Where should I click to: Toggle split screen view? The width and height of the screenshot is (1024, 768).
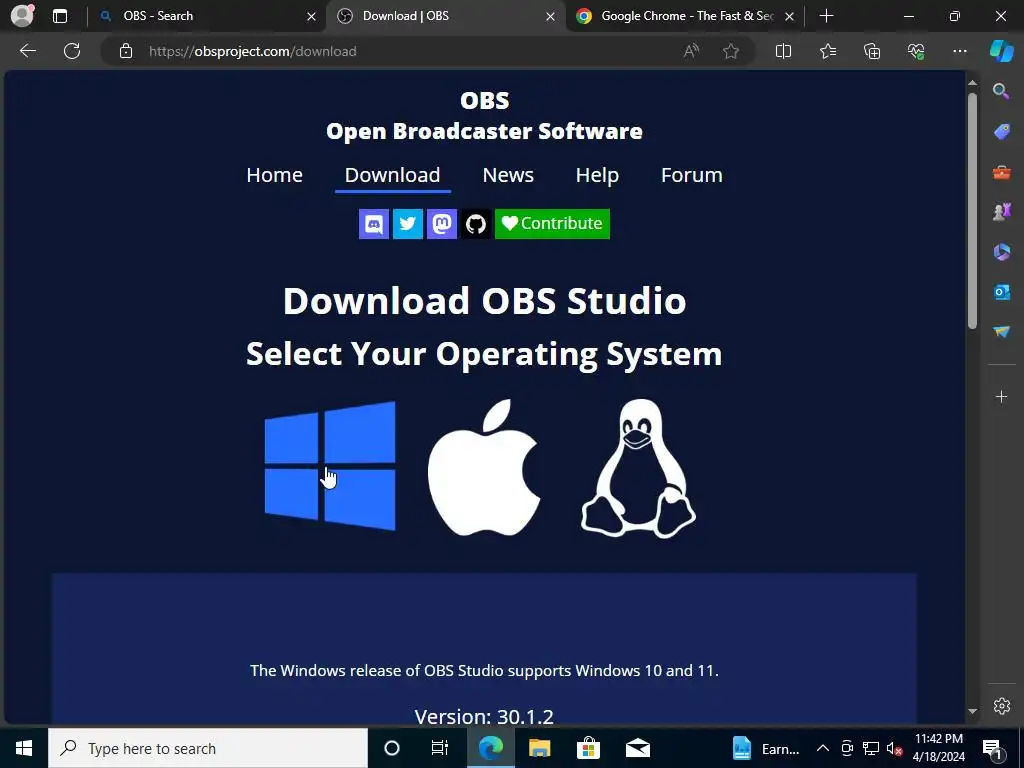pos(783,51)
